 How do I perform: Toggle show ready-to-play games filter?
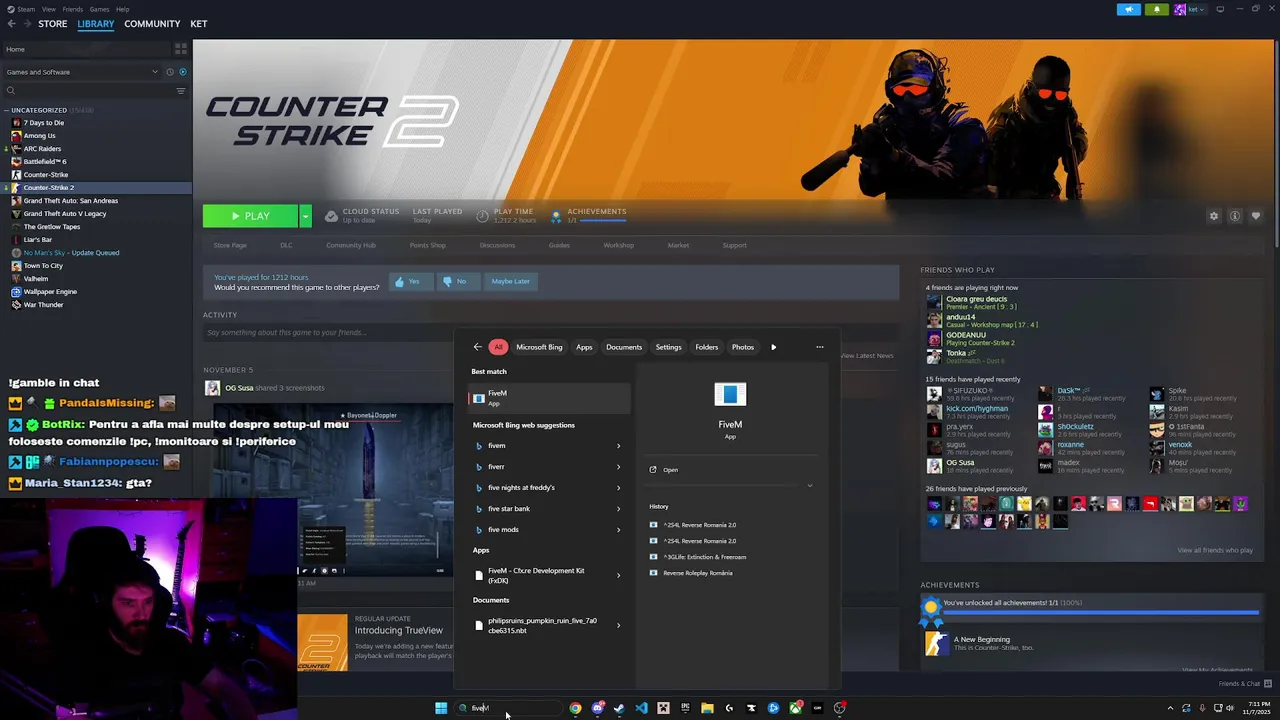click(182, 72)
